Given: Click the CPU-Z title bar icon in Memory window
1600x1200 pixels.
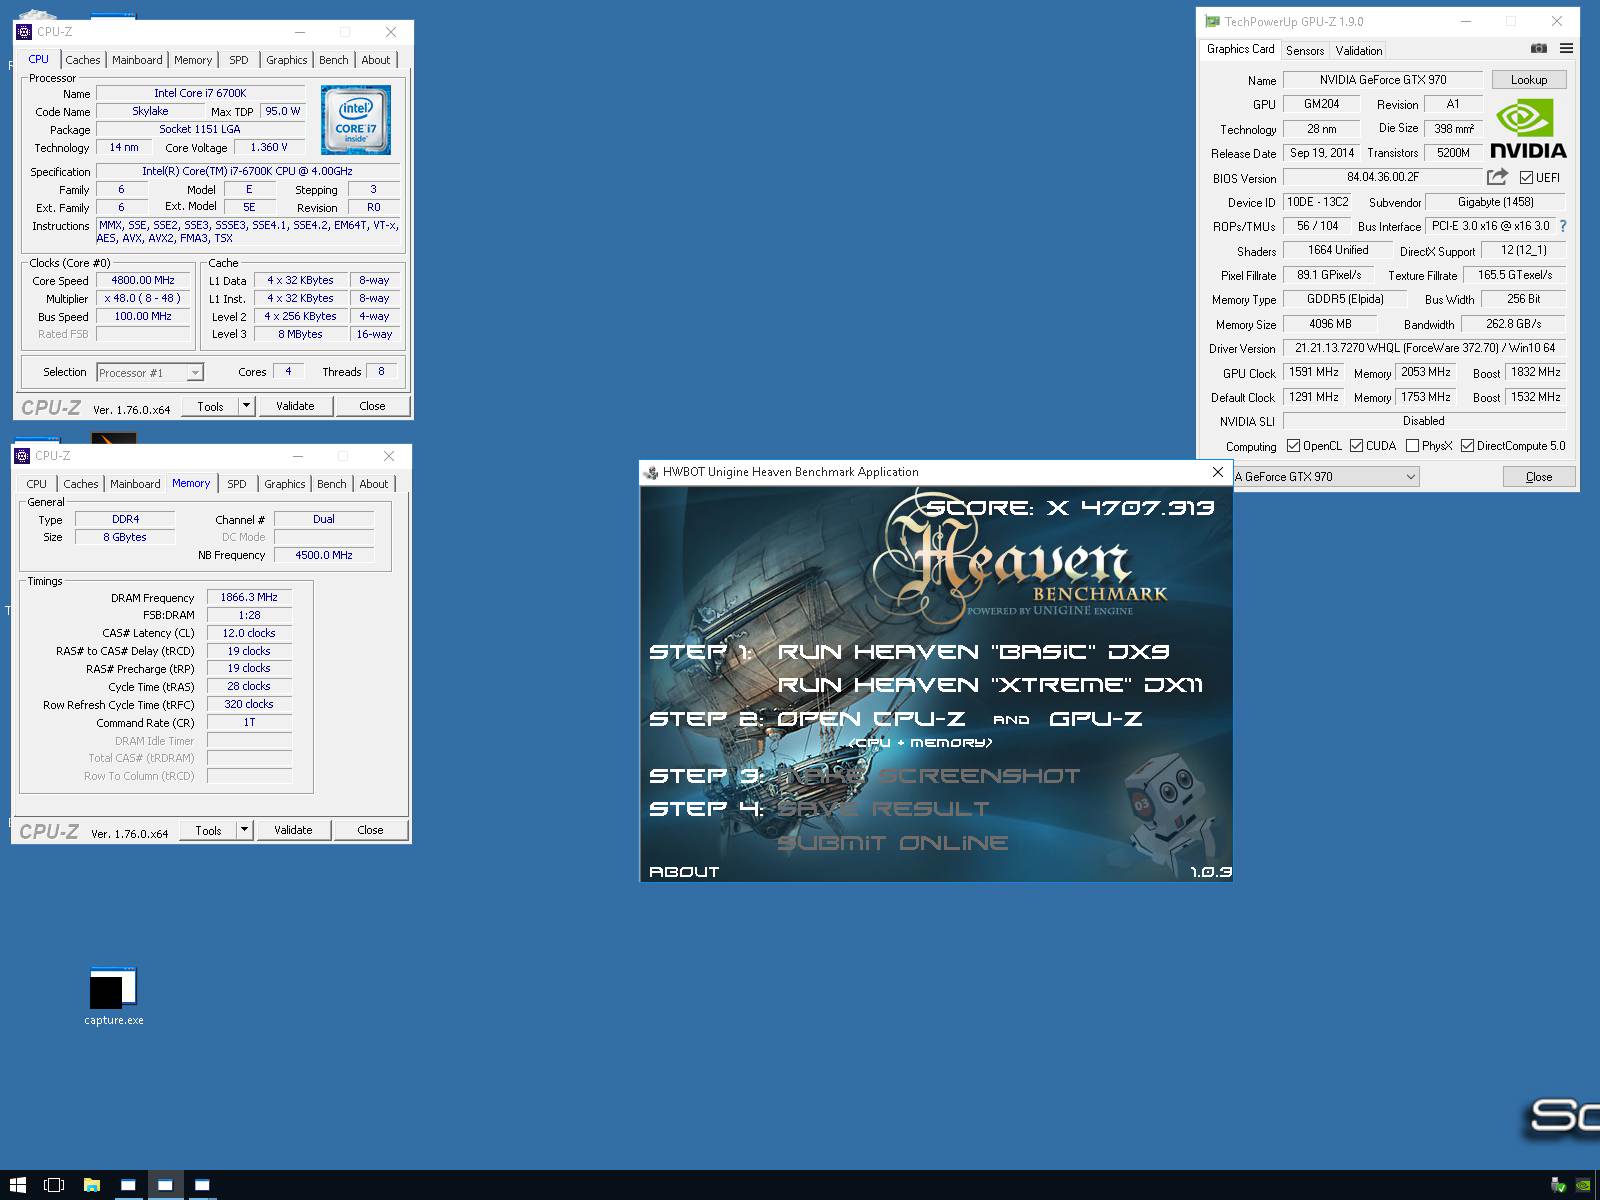Looking at the screenshot, I should pos(22,456).
